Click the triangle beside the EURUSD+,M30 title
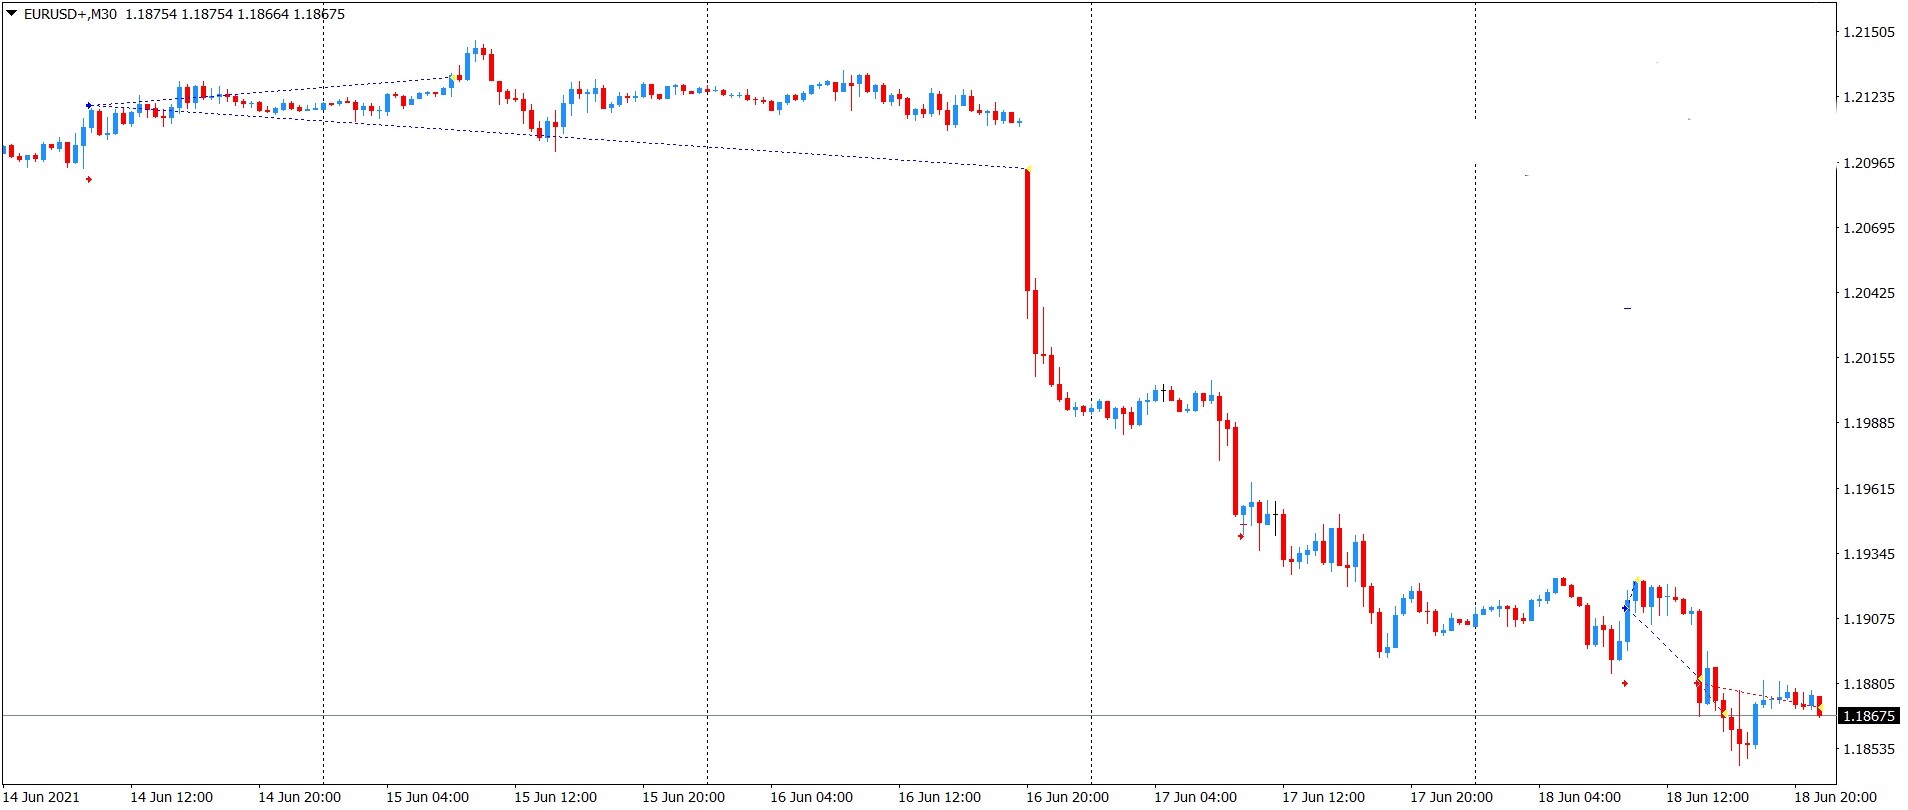 coord(11,14)
